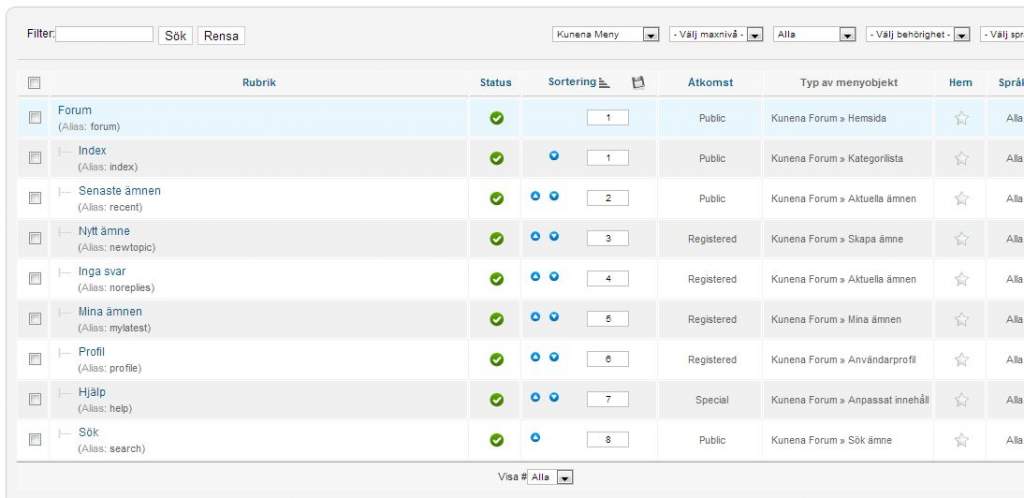Image resolution: width=1024 pixels, height=498 pixels.
Task: Move Sök item up with arrow icon
Action: tap(535, 437)
